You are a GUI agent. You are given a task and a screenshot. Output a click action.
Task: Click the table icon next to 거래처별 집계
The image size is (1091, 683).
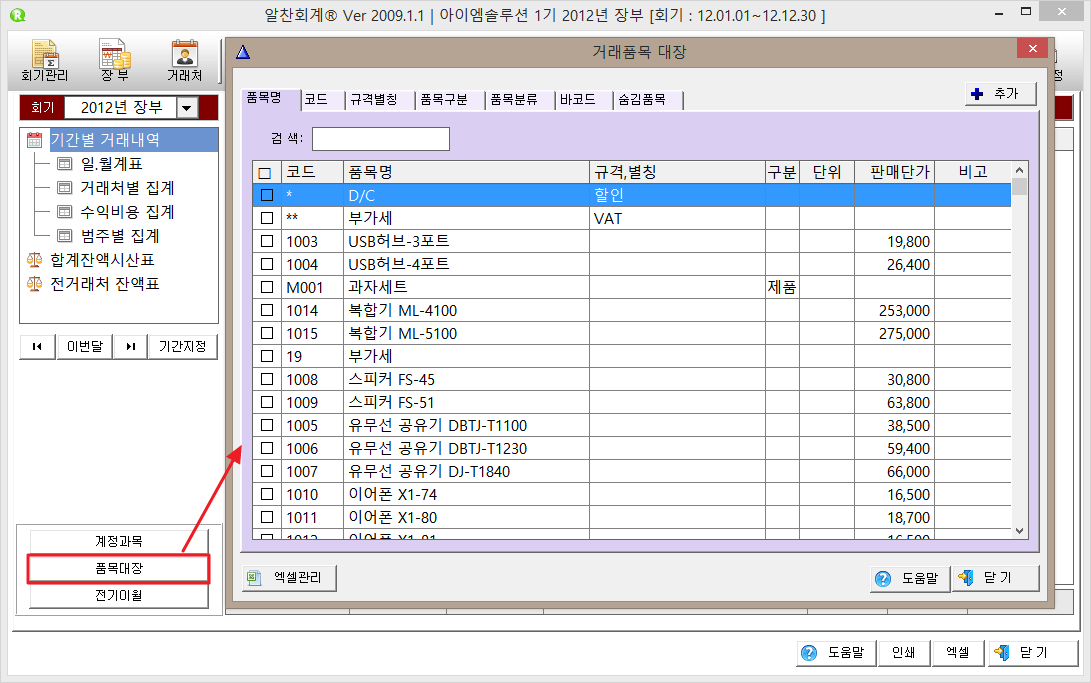(65, 188)
